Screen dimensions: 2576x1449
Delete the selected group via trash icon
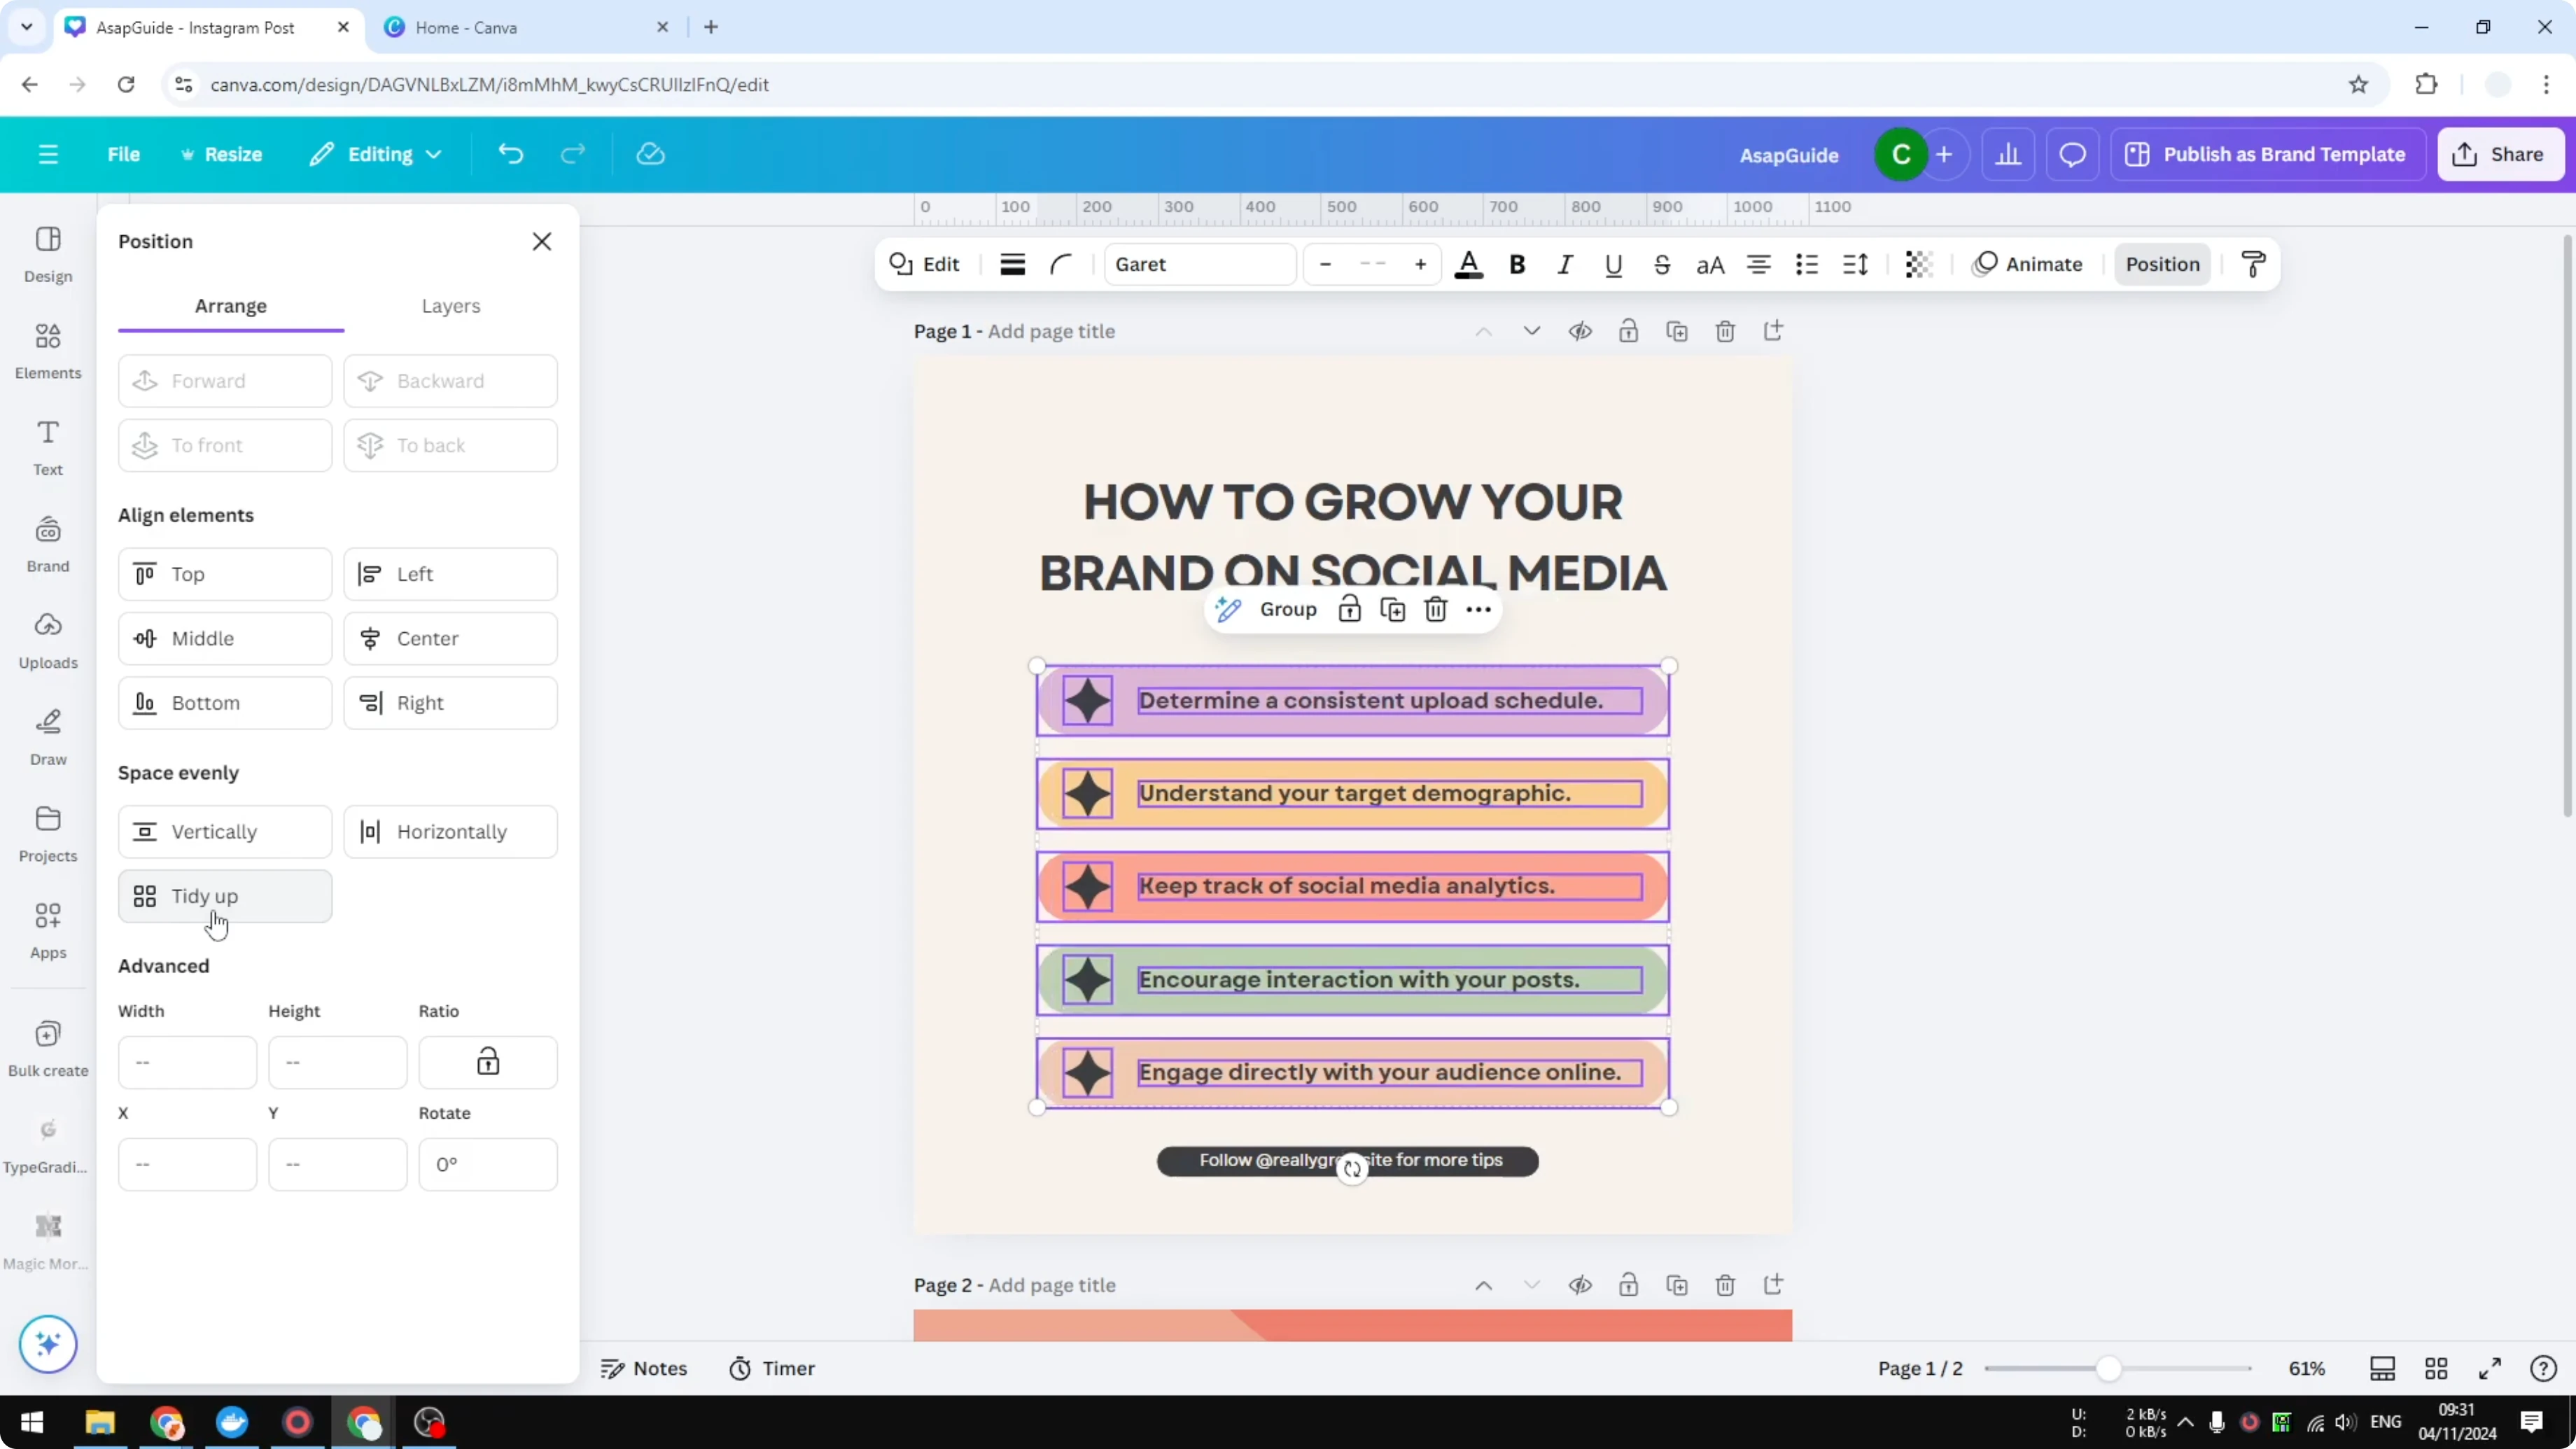click(1436, 608)
